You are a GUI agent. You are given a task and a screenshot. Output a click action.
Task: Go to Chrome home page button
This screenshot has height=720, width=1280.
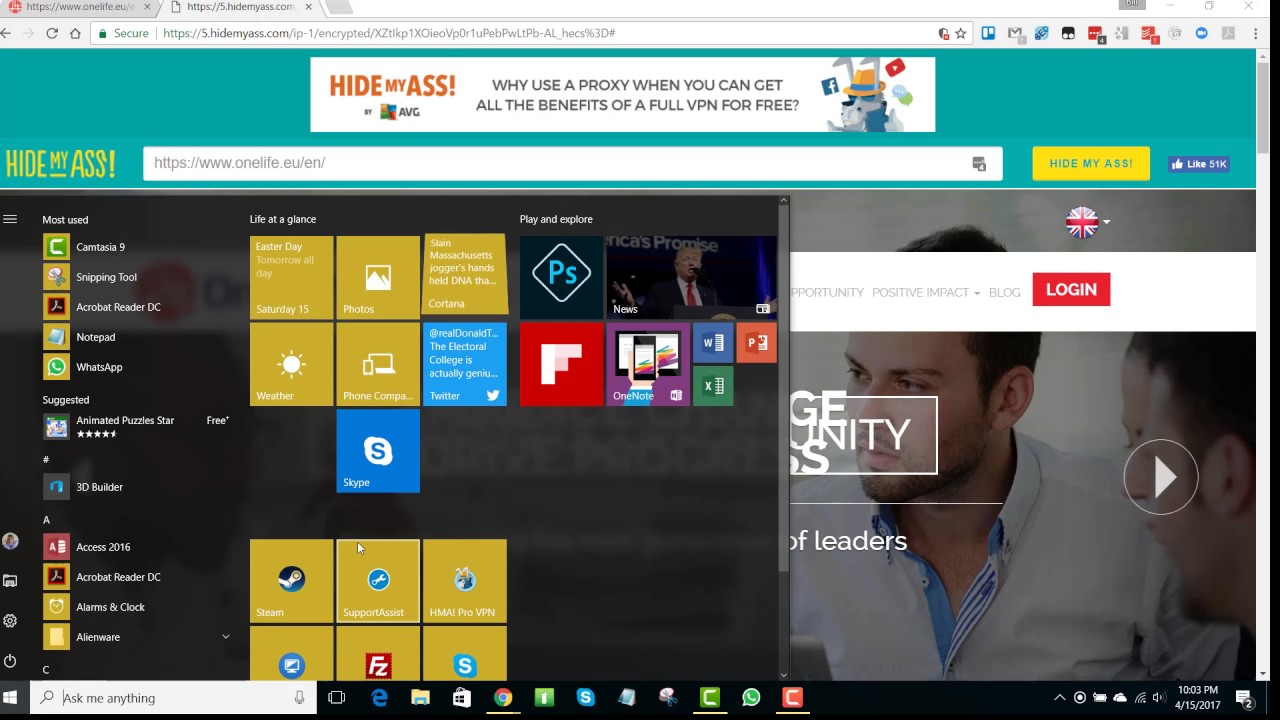click(75, 33)
